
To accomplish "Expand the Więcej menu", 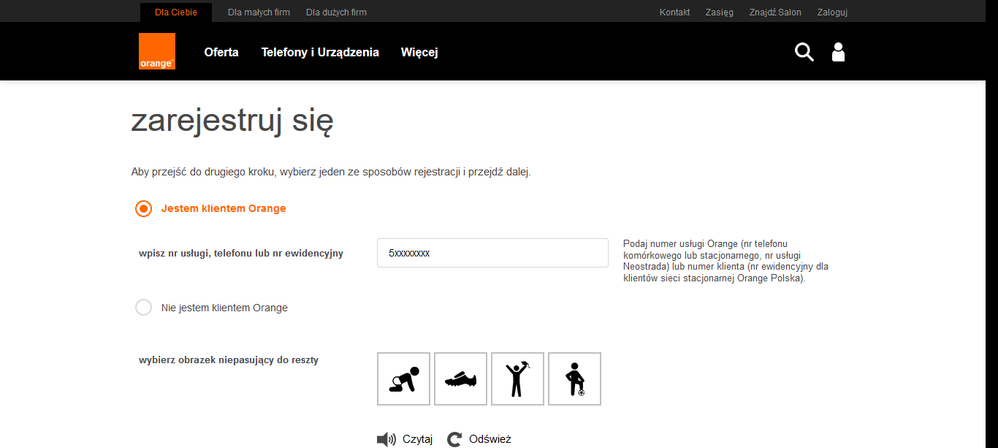I will [x=419, y=52].
